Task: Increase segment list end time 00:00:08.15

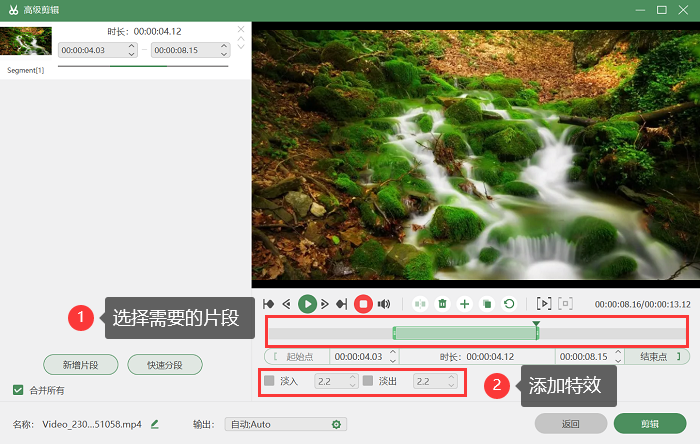Action: pyautogui.click(x=224, y=46)
